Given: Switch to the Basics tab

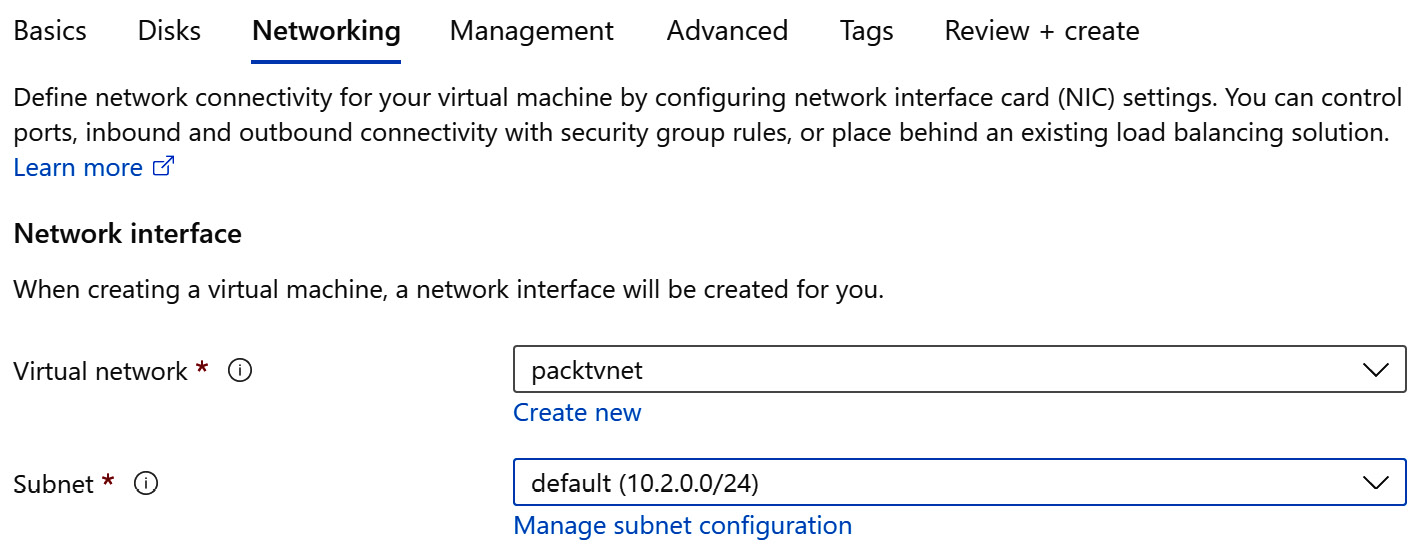Looking at the screenshot, I should click(50, 31).
